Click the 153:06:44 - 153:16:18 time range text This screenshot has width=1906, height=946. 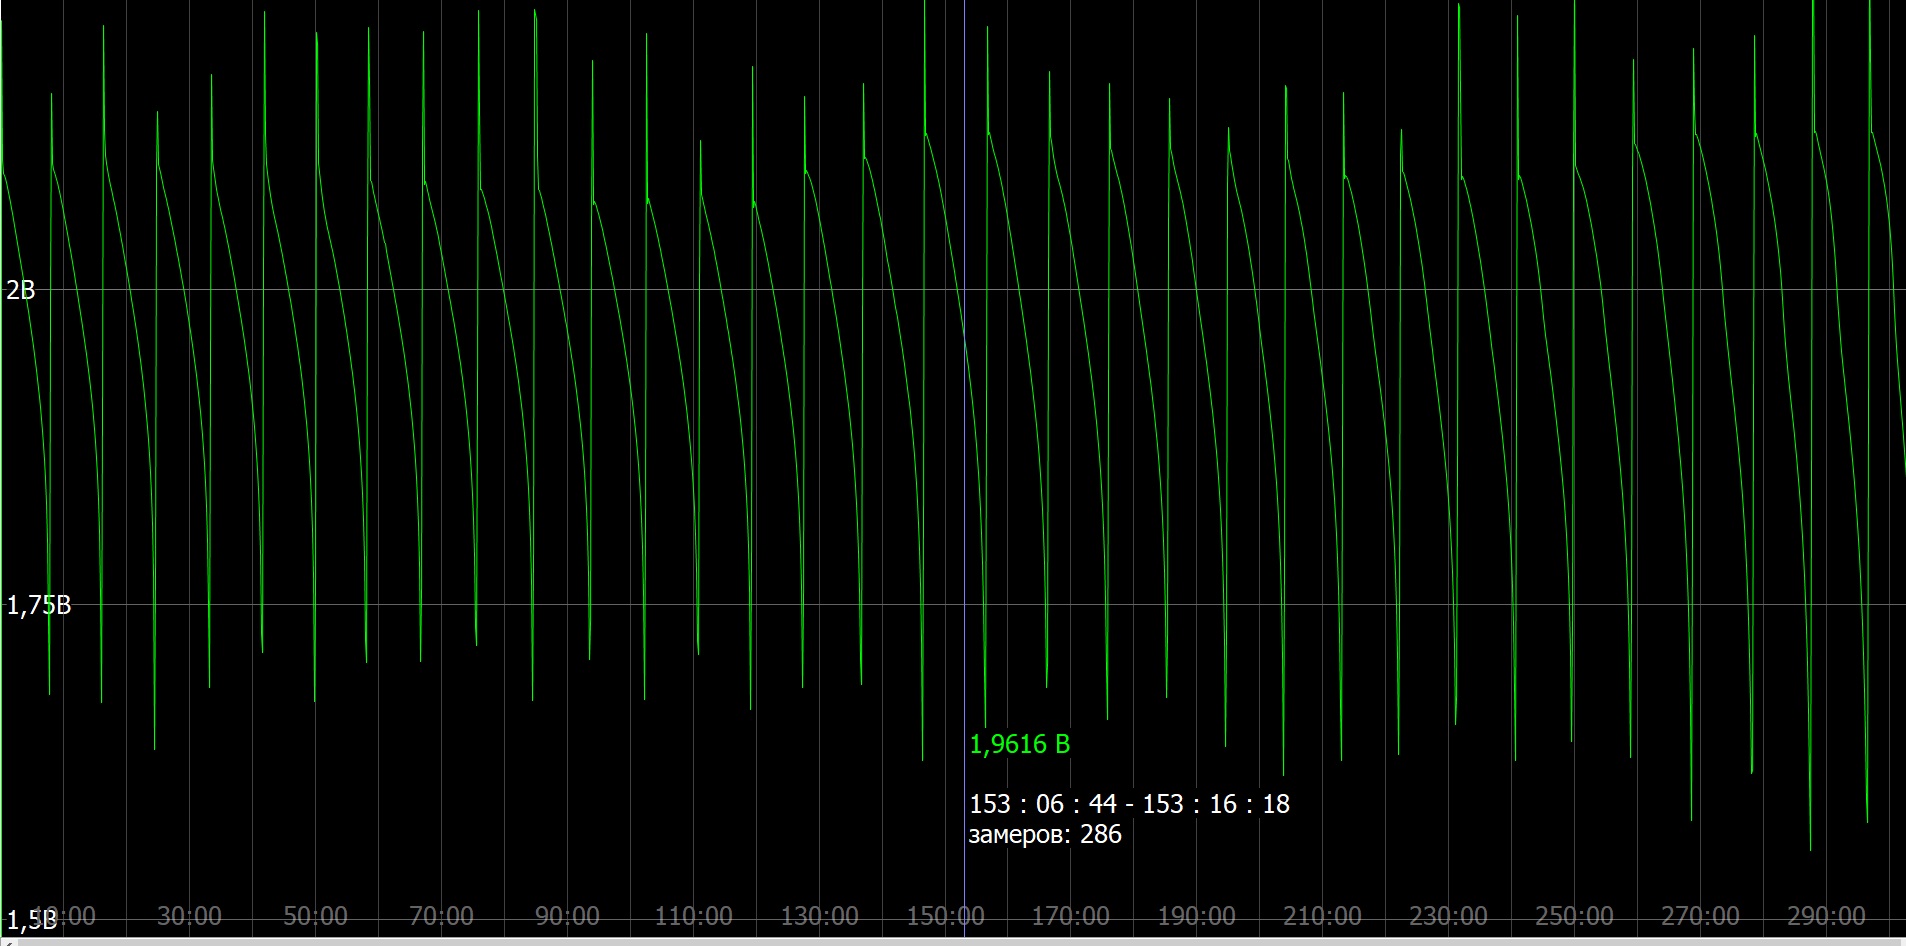pos(1129,804)
